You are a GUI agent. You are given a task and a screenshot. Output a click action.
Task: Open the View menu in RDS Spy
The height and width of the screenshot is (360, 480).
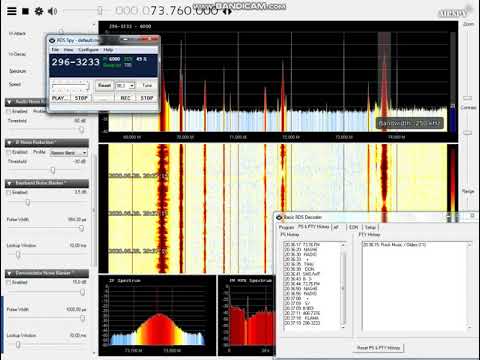[x=68, y=50]
